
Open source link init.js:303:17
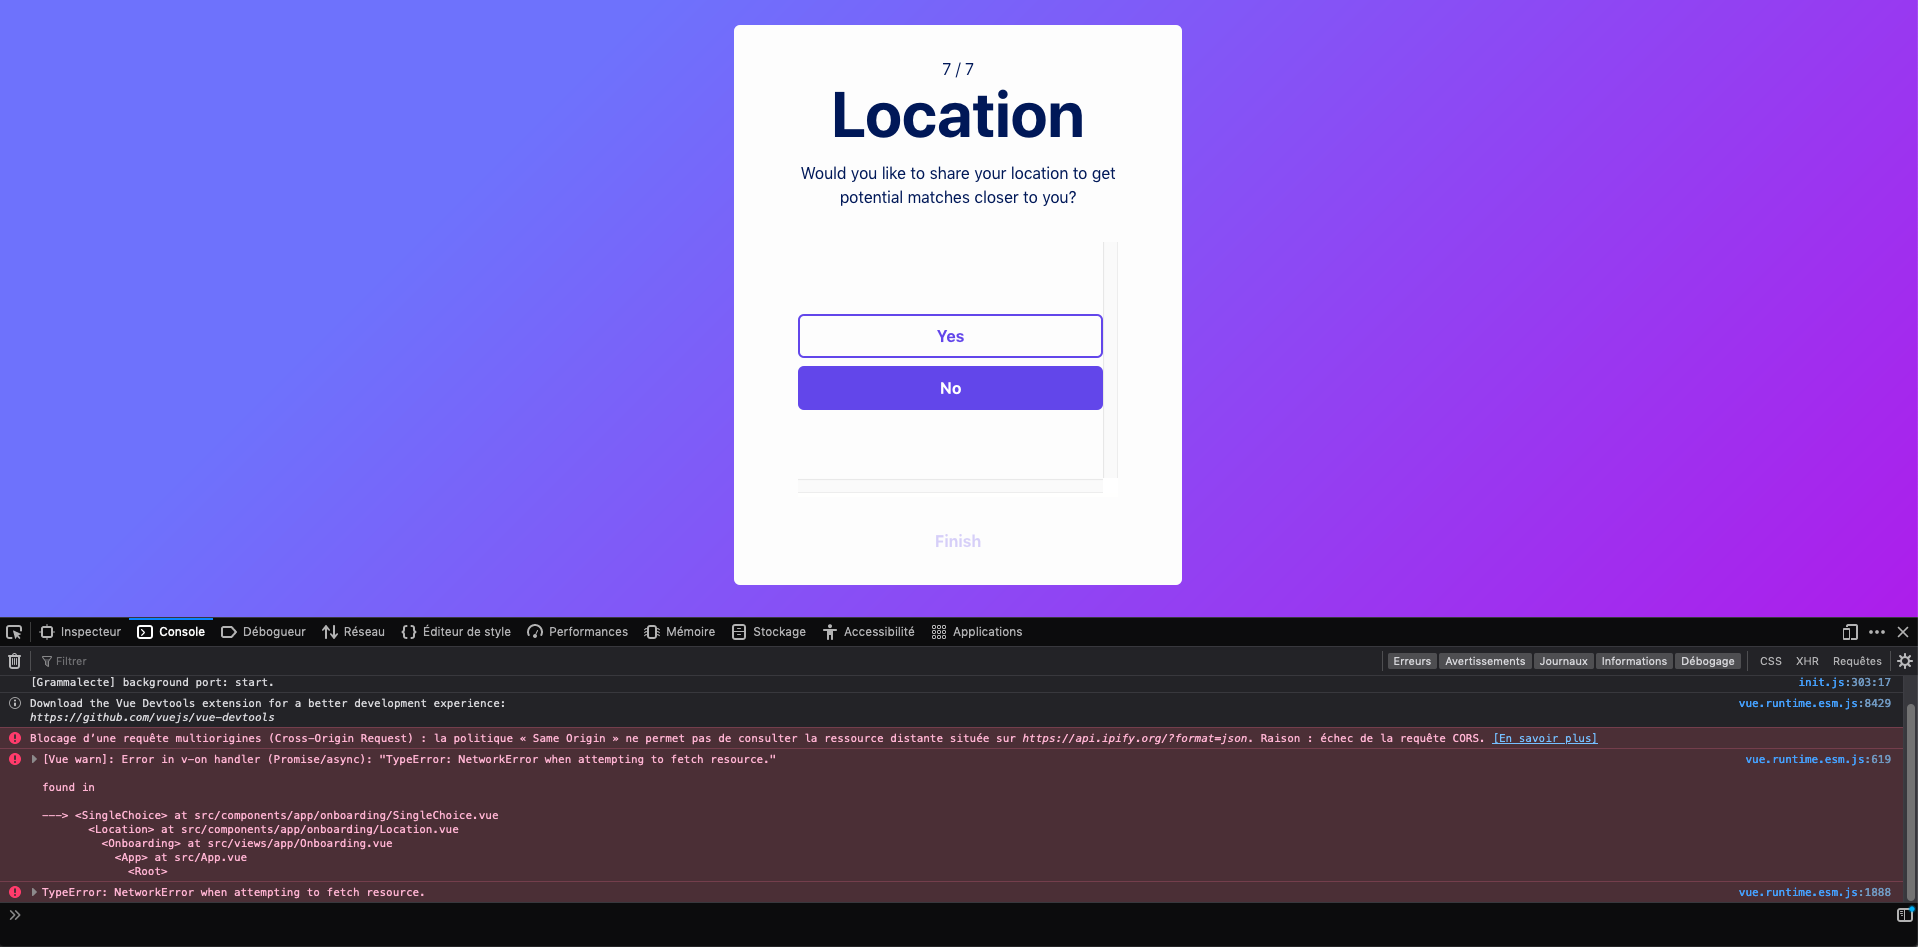pyautogui.click(x=1844, y=682)
